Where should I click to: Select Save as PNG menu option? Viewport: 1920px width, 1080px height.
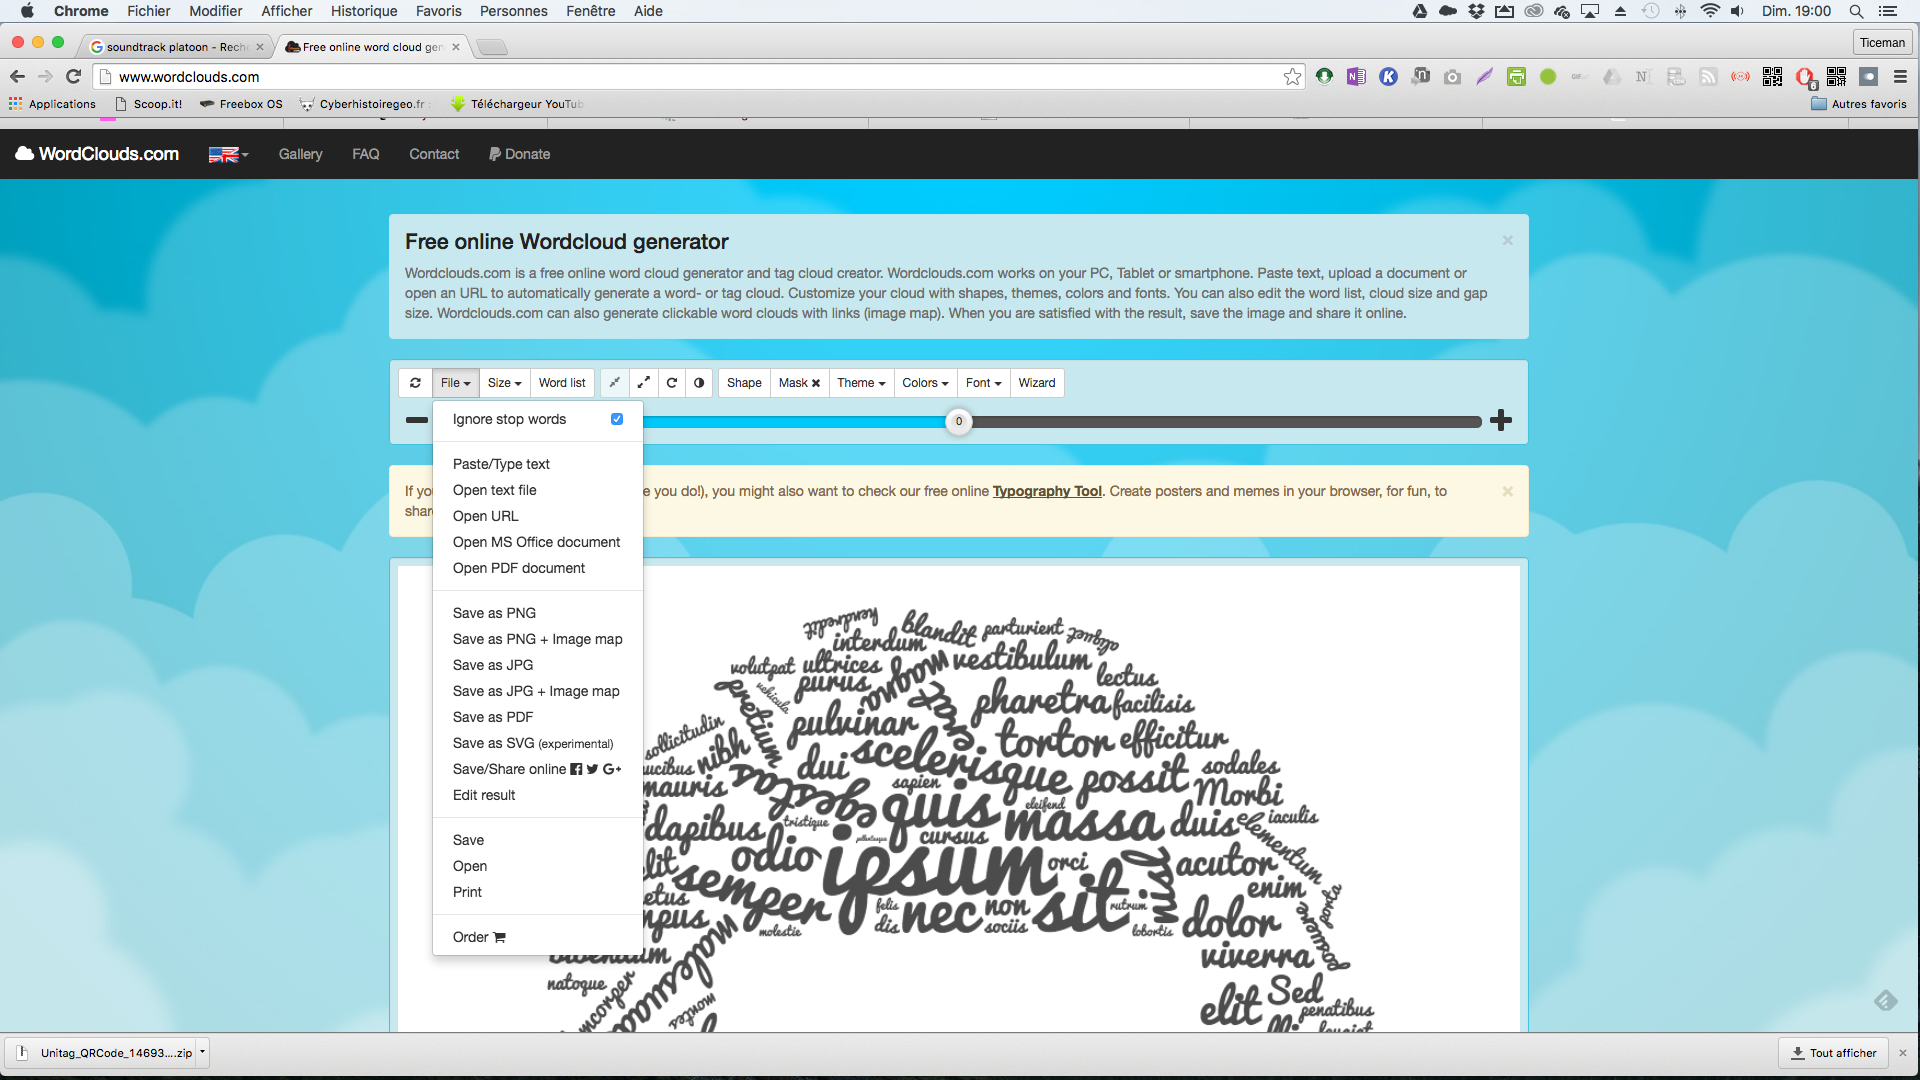[493, 612]
